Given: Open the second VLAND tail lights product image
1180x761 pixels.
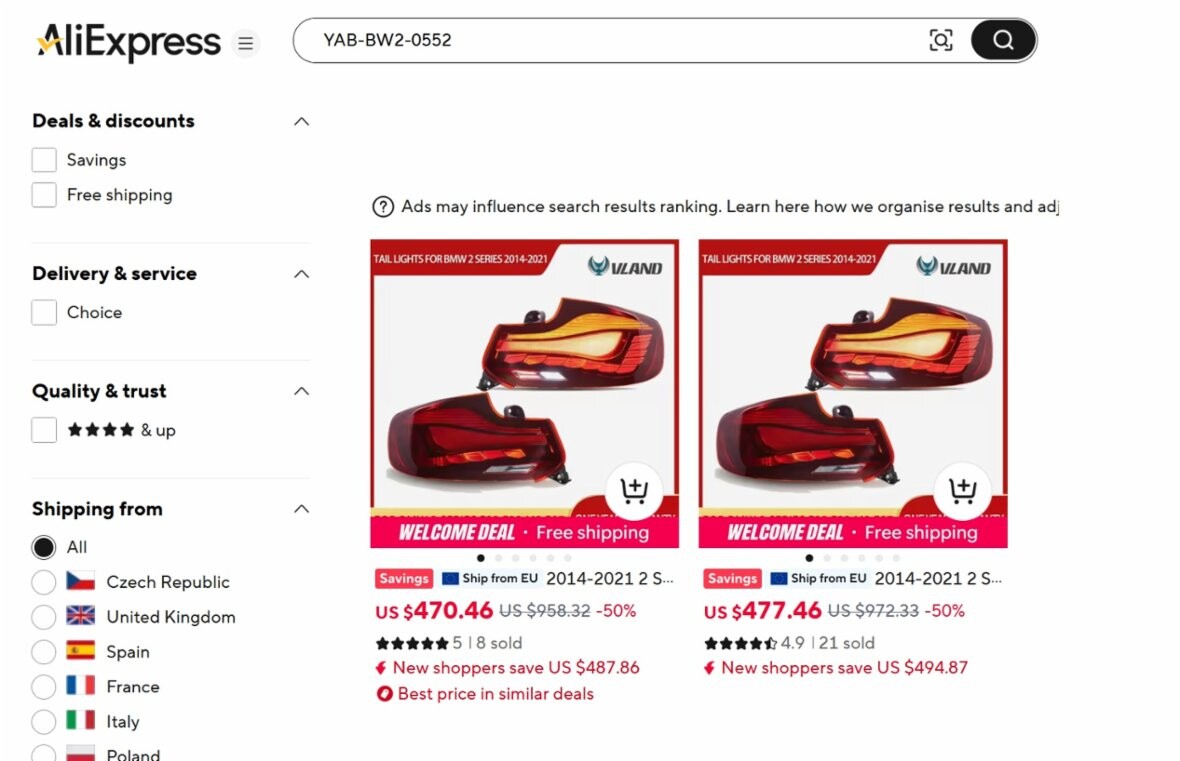Looking at the screenshot, I should (853, 393).
